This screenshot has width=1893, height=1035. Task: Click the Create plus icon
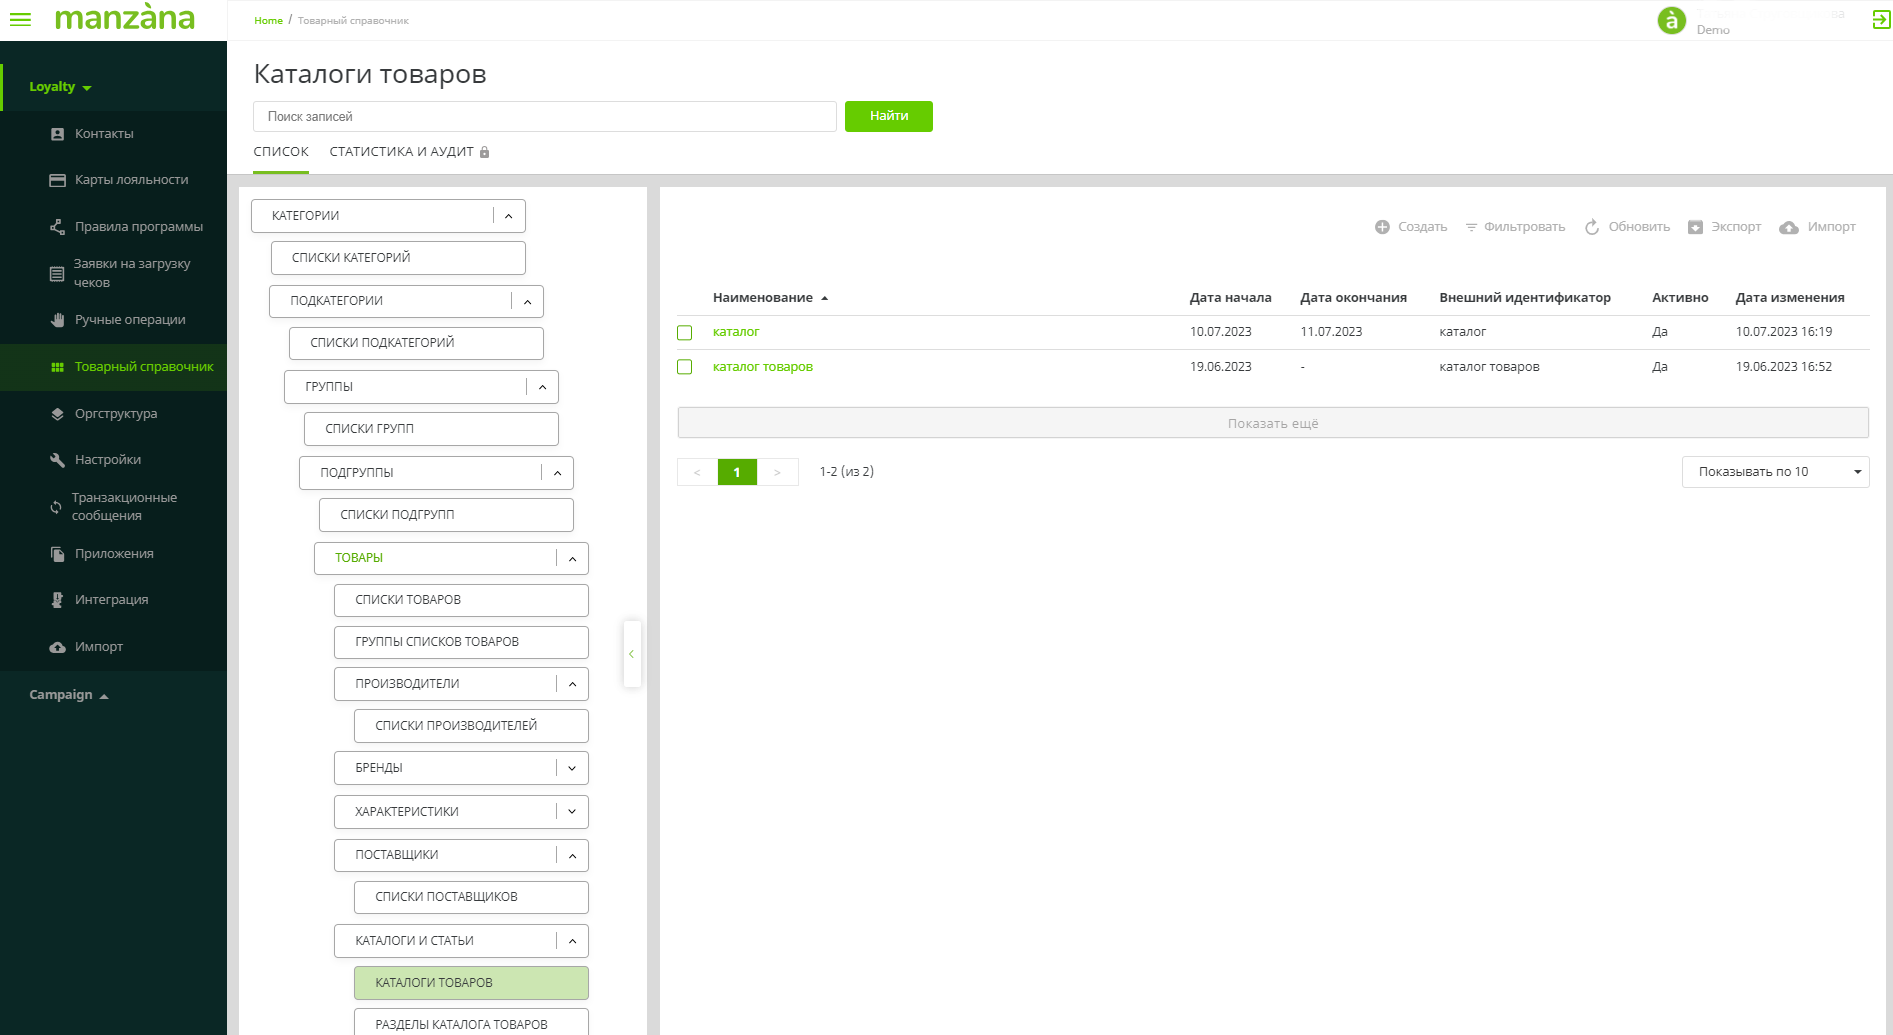pyautogui.click(x=1382, y=228)
